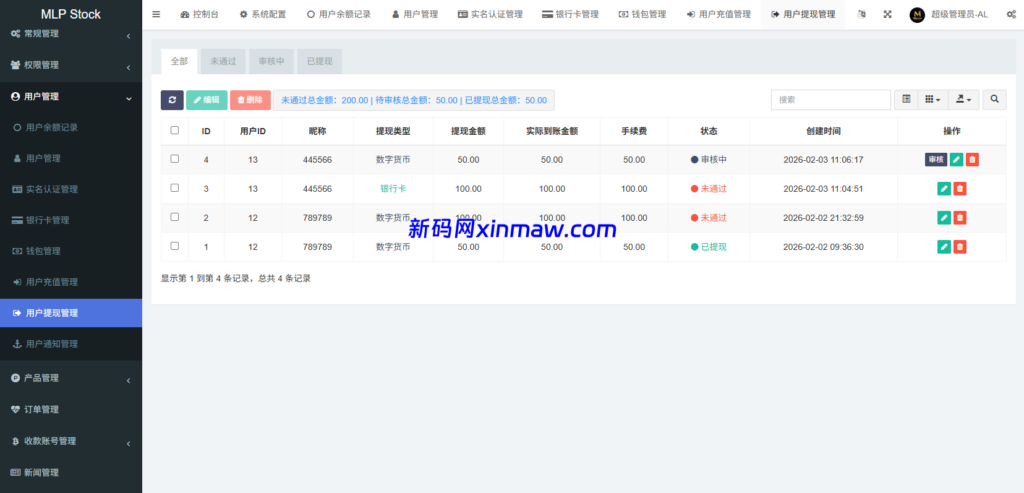This screenshot has width=1024, height=493.
Task: Open 用户充值管理 in the sidebar
Action: click(x=71, y=282)
